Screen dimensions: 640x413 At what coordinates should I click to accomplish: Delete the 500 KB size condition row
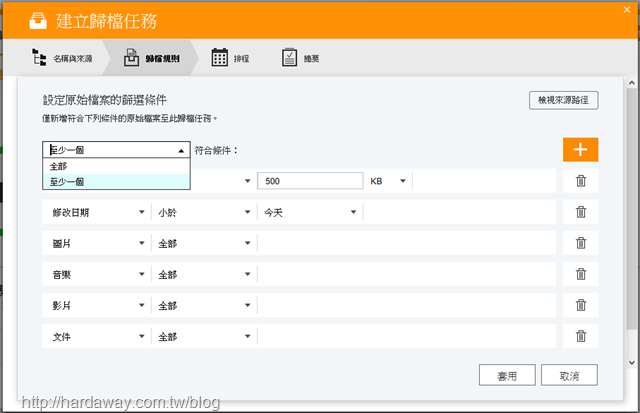click(x=580, y=181)
